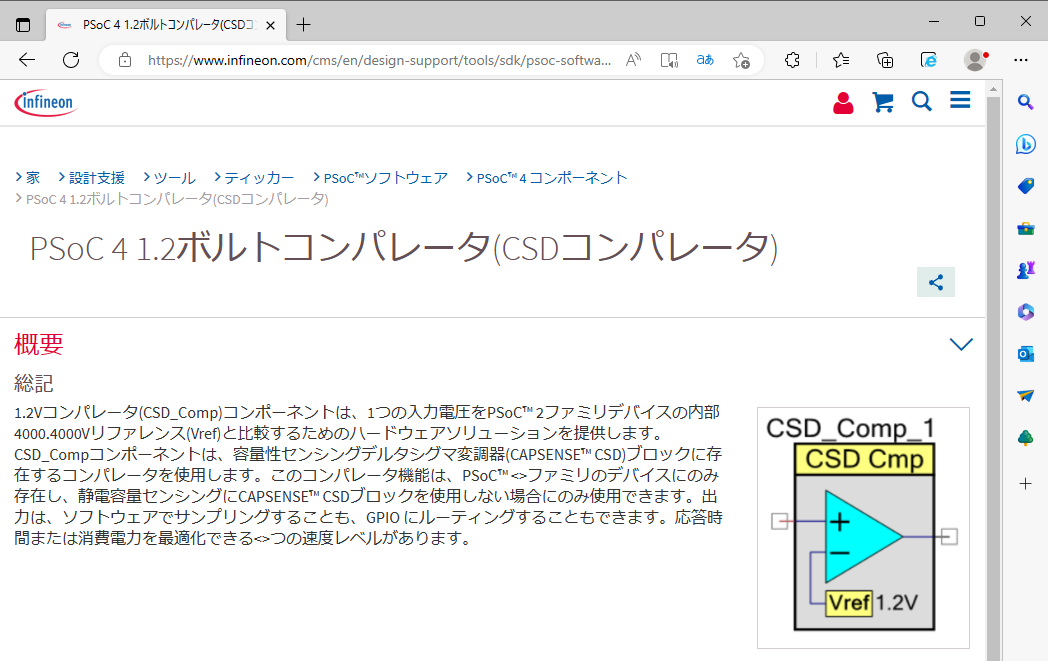Go to the Infineon home logo

45,103
